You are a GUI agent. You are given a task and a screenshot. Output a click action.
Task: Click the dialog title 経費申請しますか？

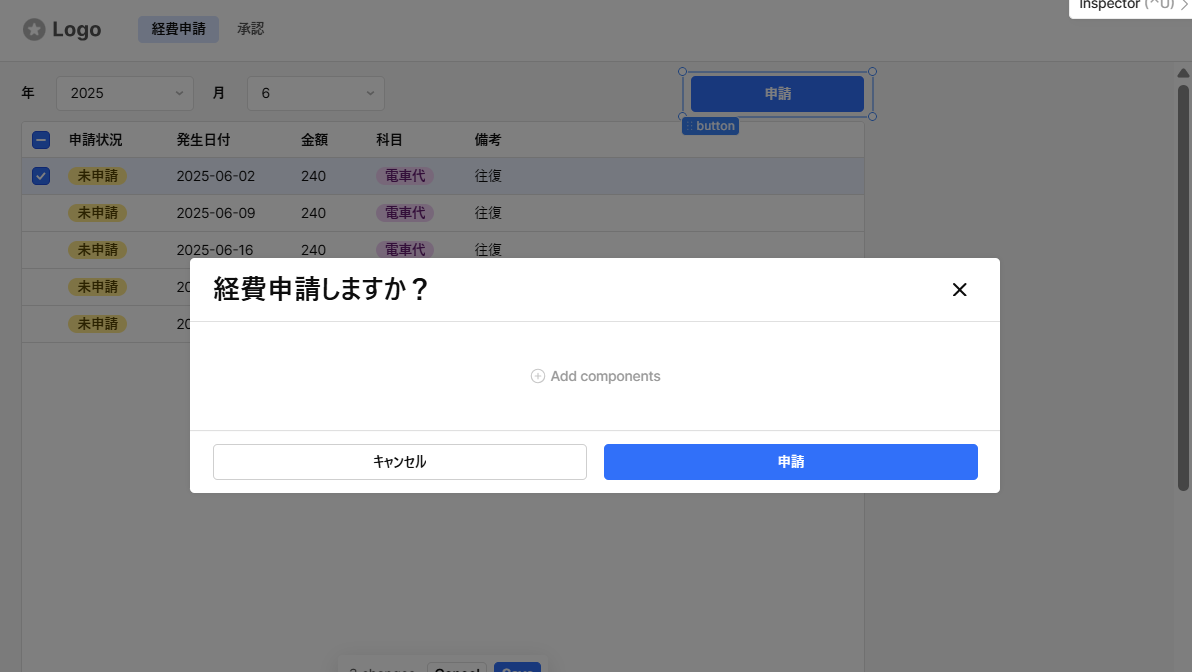[x=322, y=290]
